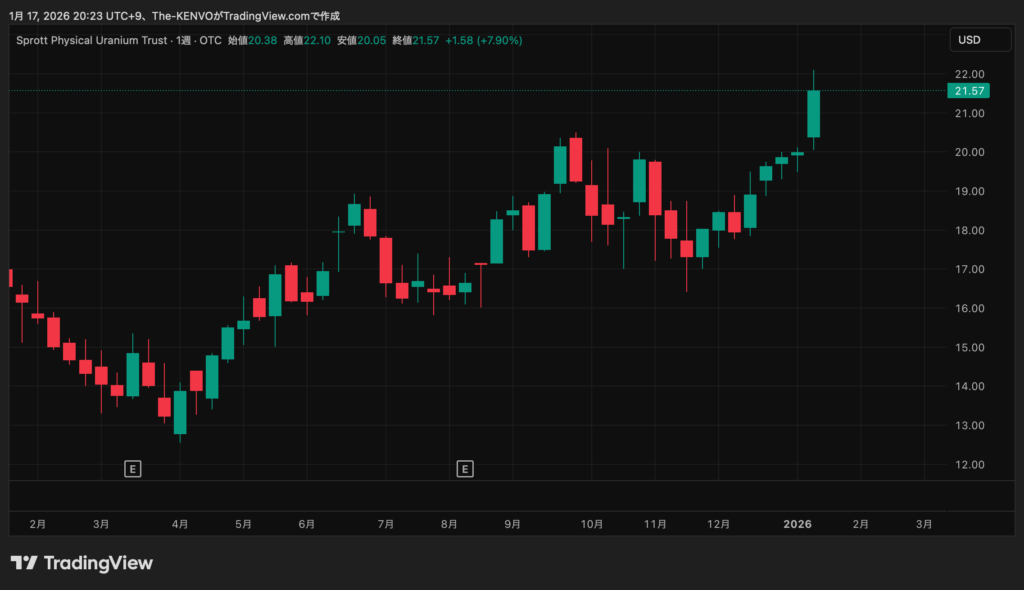Click the 9月 label on the time axis
The image size is (1024, 590).
[x=513, y=524]
